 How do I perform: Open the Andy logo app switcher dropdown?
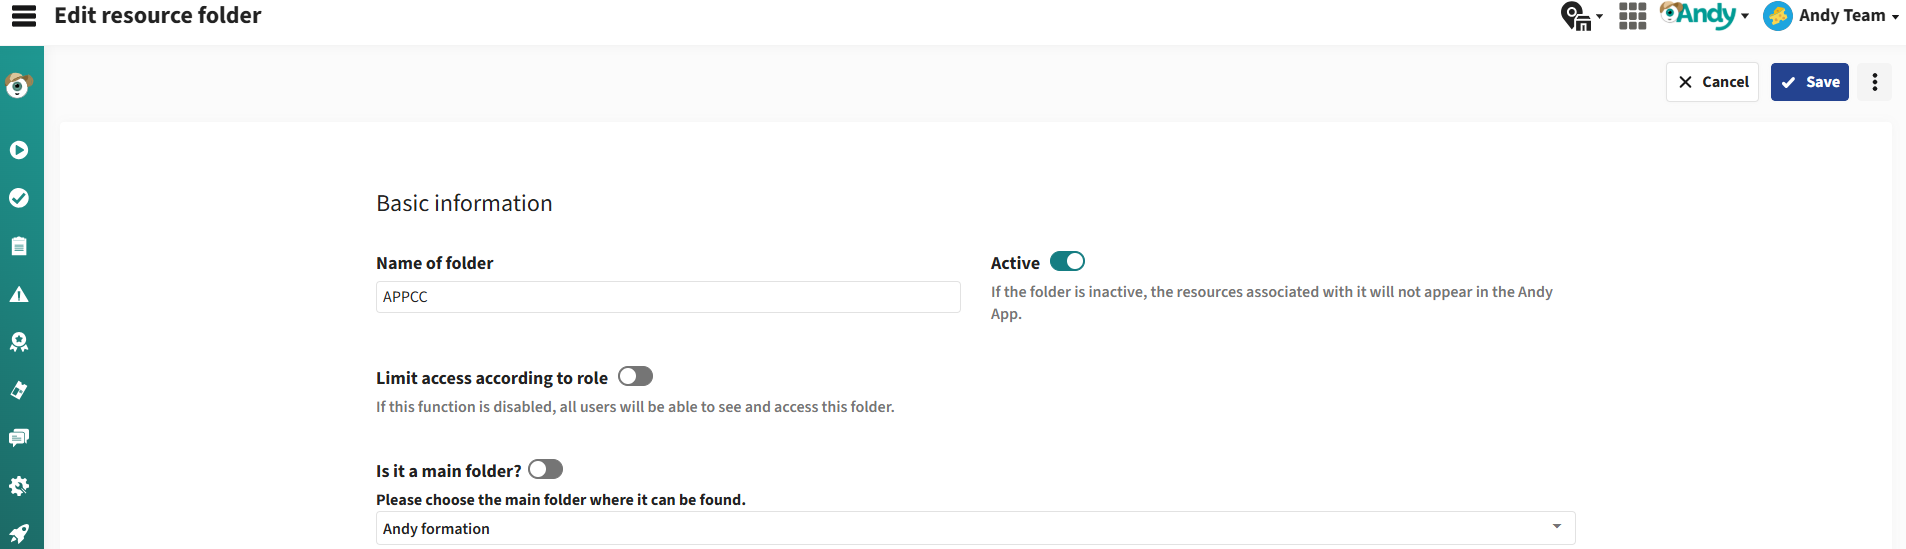tap(1704, 15)
